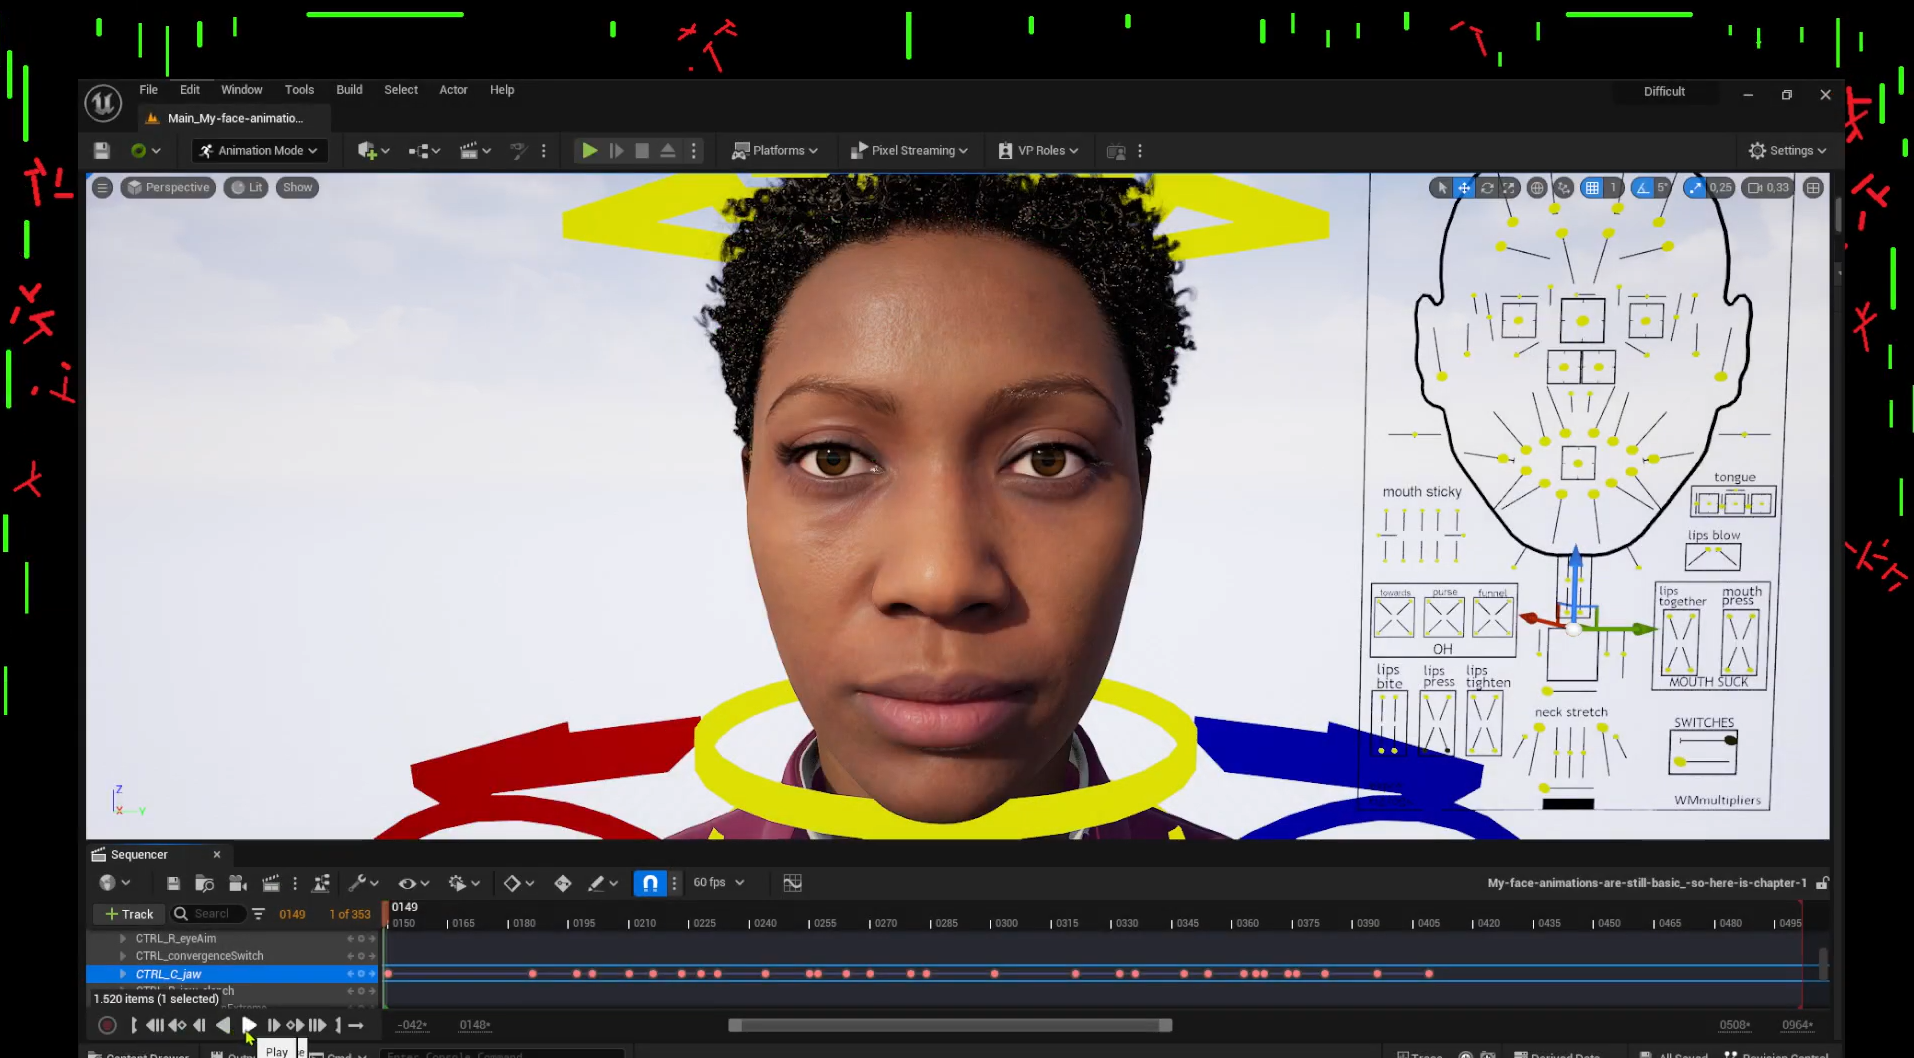Add a key on the CTRL_C_jaw track
This screenshot has height=1058, width=1914.
pos(361,974)
